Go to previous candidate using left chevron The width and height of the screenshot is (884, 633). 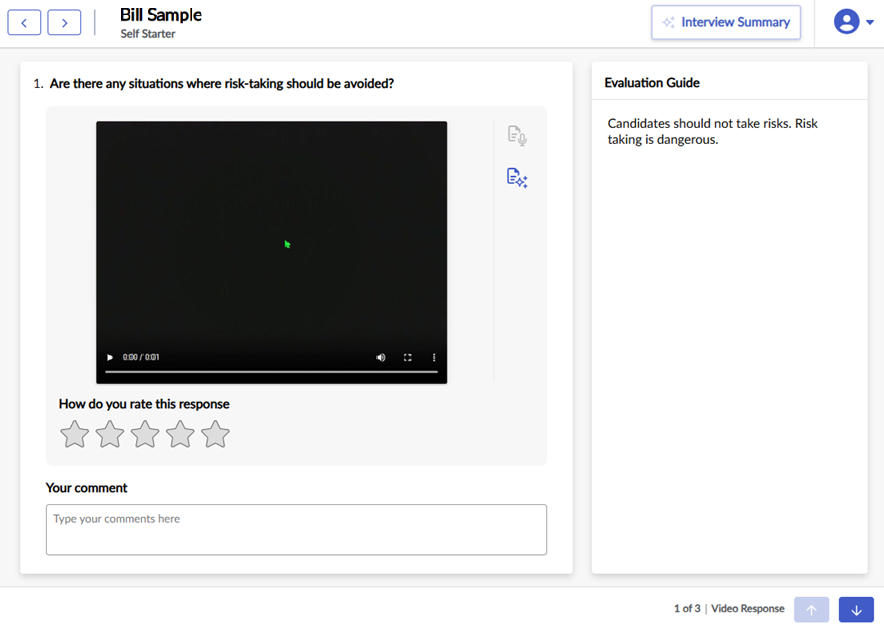(x=24, y=23)
